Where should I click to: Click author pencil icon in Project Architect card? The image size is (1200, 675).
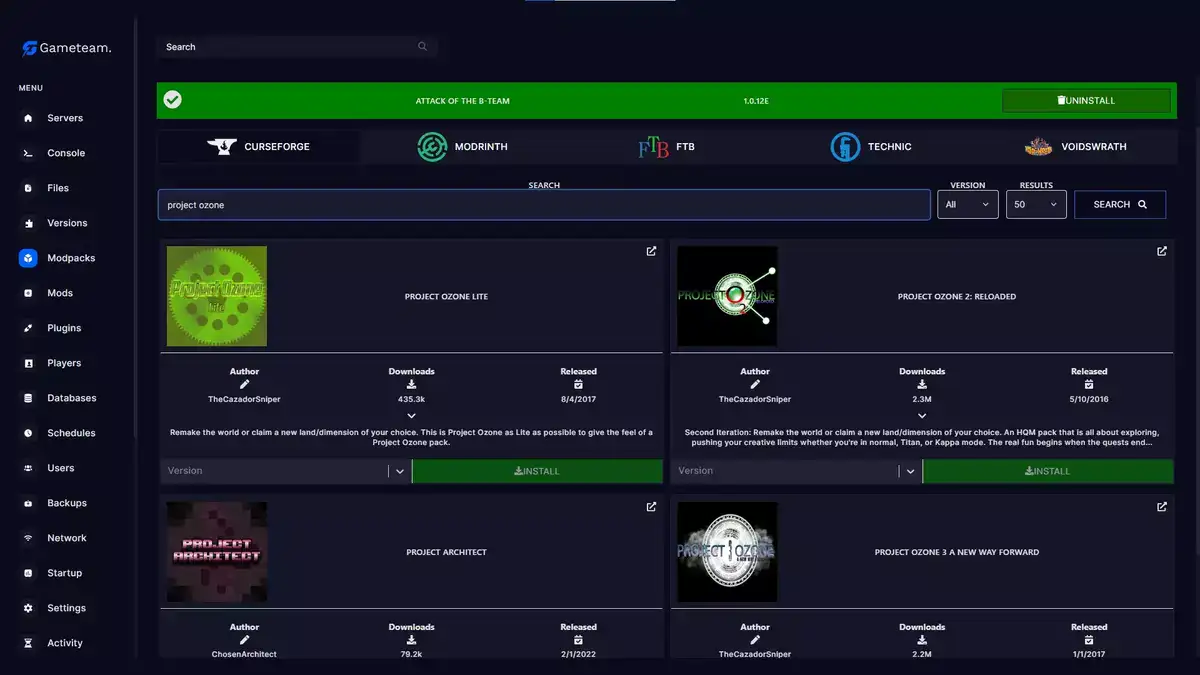(x=244, y=641)
